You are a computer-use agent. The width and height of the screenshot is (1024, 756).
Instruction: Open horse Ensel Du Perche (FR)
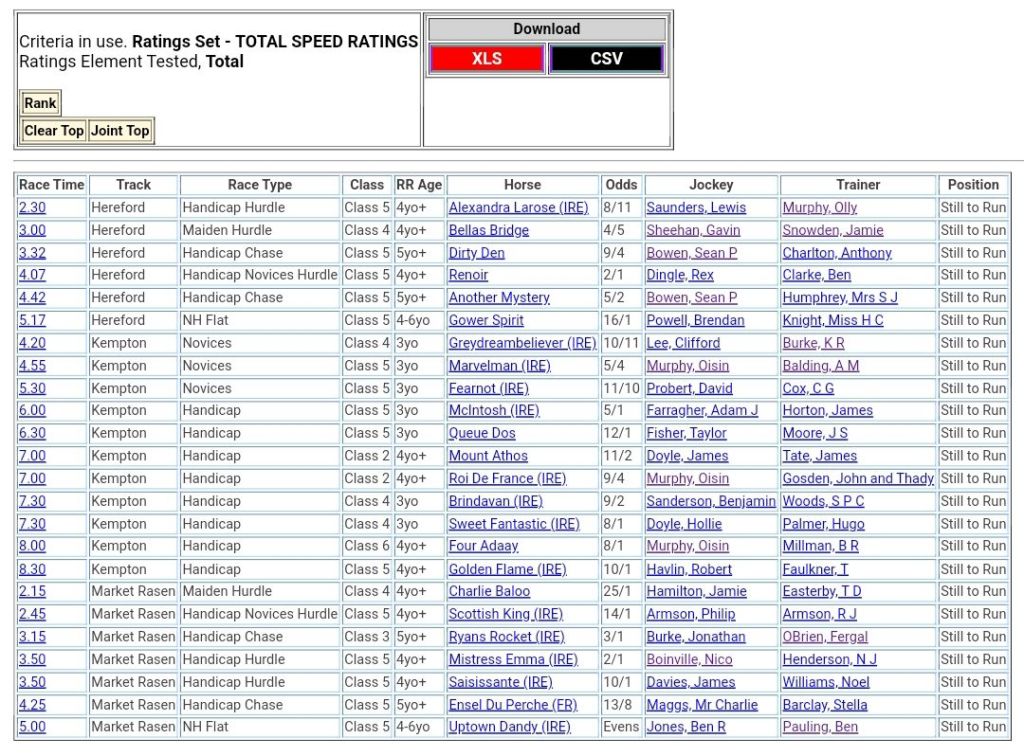[x=512, y=705]
